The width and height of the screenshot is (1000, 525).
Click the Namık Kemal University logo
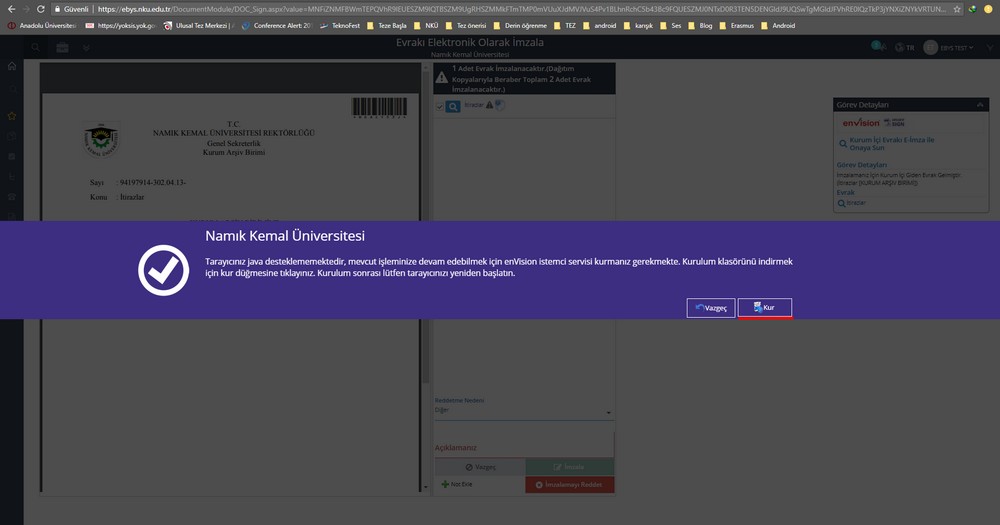tap(101, 139)
